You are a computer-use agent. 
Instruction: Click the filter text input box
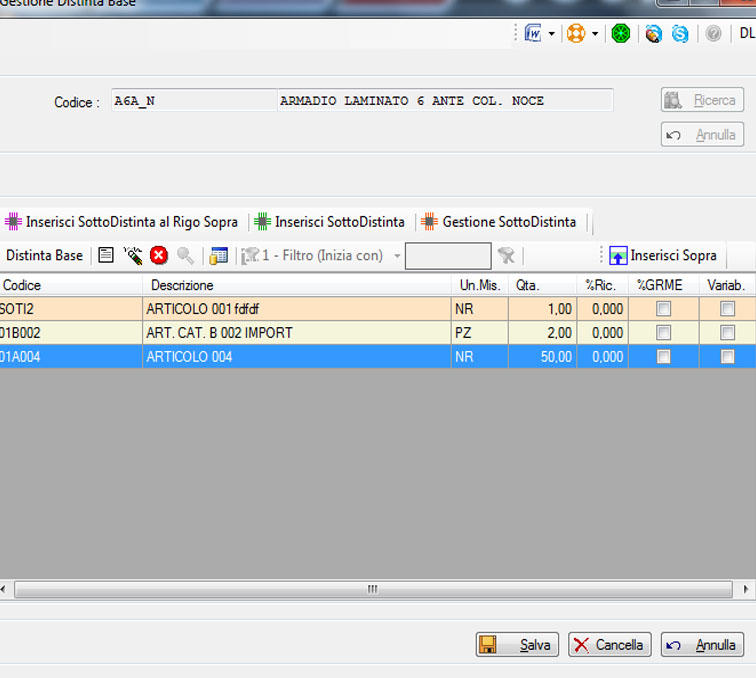[x=448, y=256]
